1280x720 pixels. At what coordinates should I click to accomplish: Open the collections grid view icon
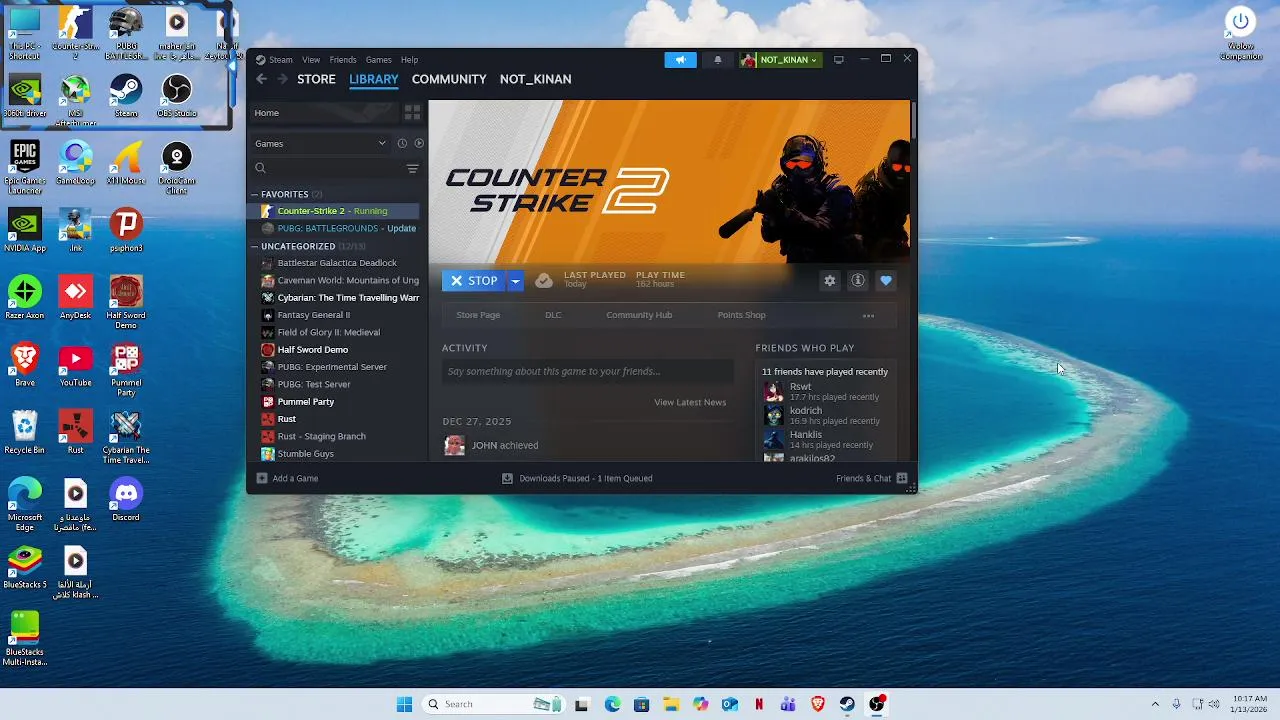412,113
